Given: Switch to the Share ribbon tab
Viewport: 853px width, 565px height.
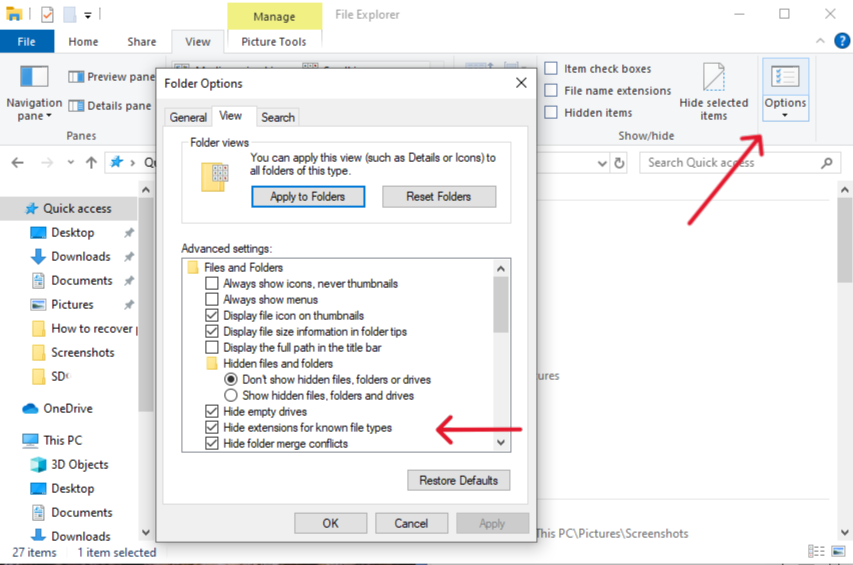Looking at the screenshot, I should (x=141, y=41).
